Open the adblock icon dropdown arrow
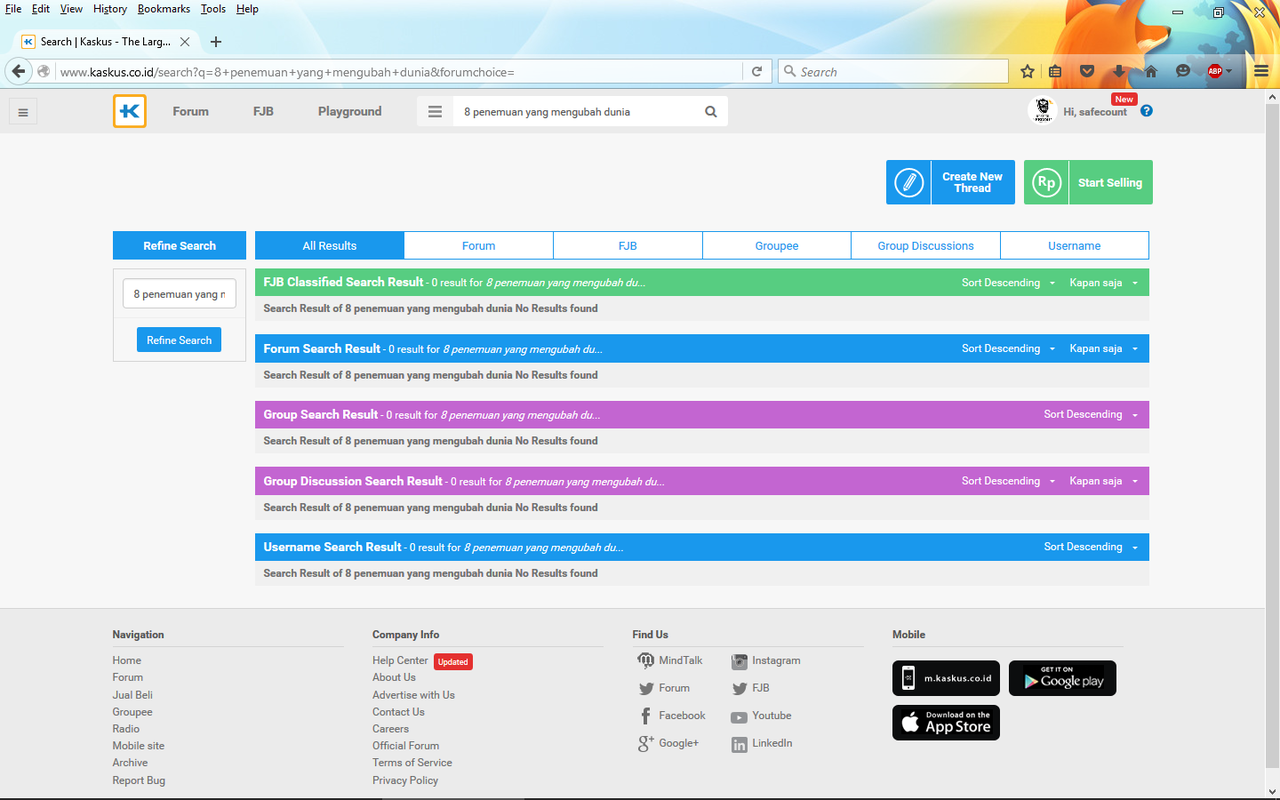 point(1230,71)
